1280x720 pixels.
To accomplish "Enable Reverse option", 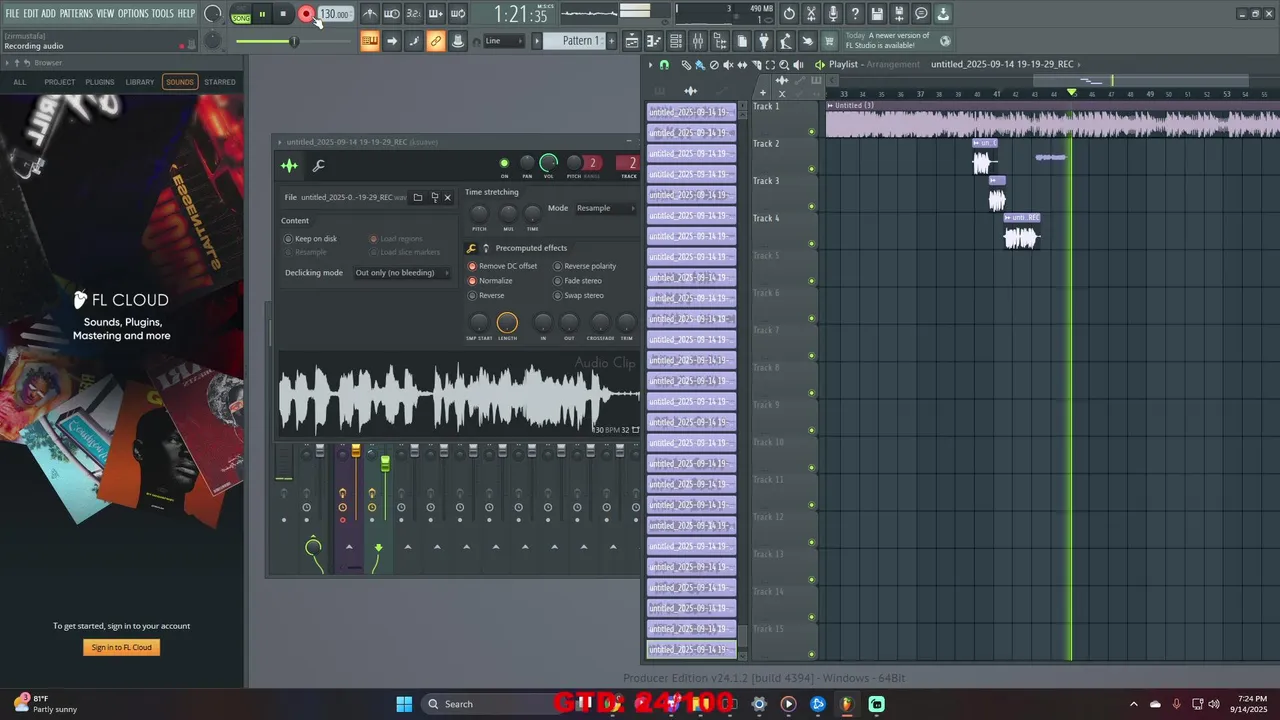I will tap(486, 296).
